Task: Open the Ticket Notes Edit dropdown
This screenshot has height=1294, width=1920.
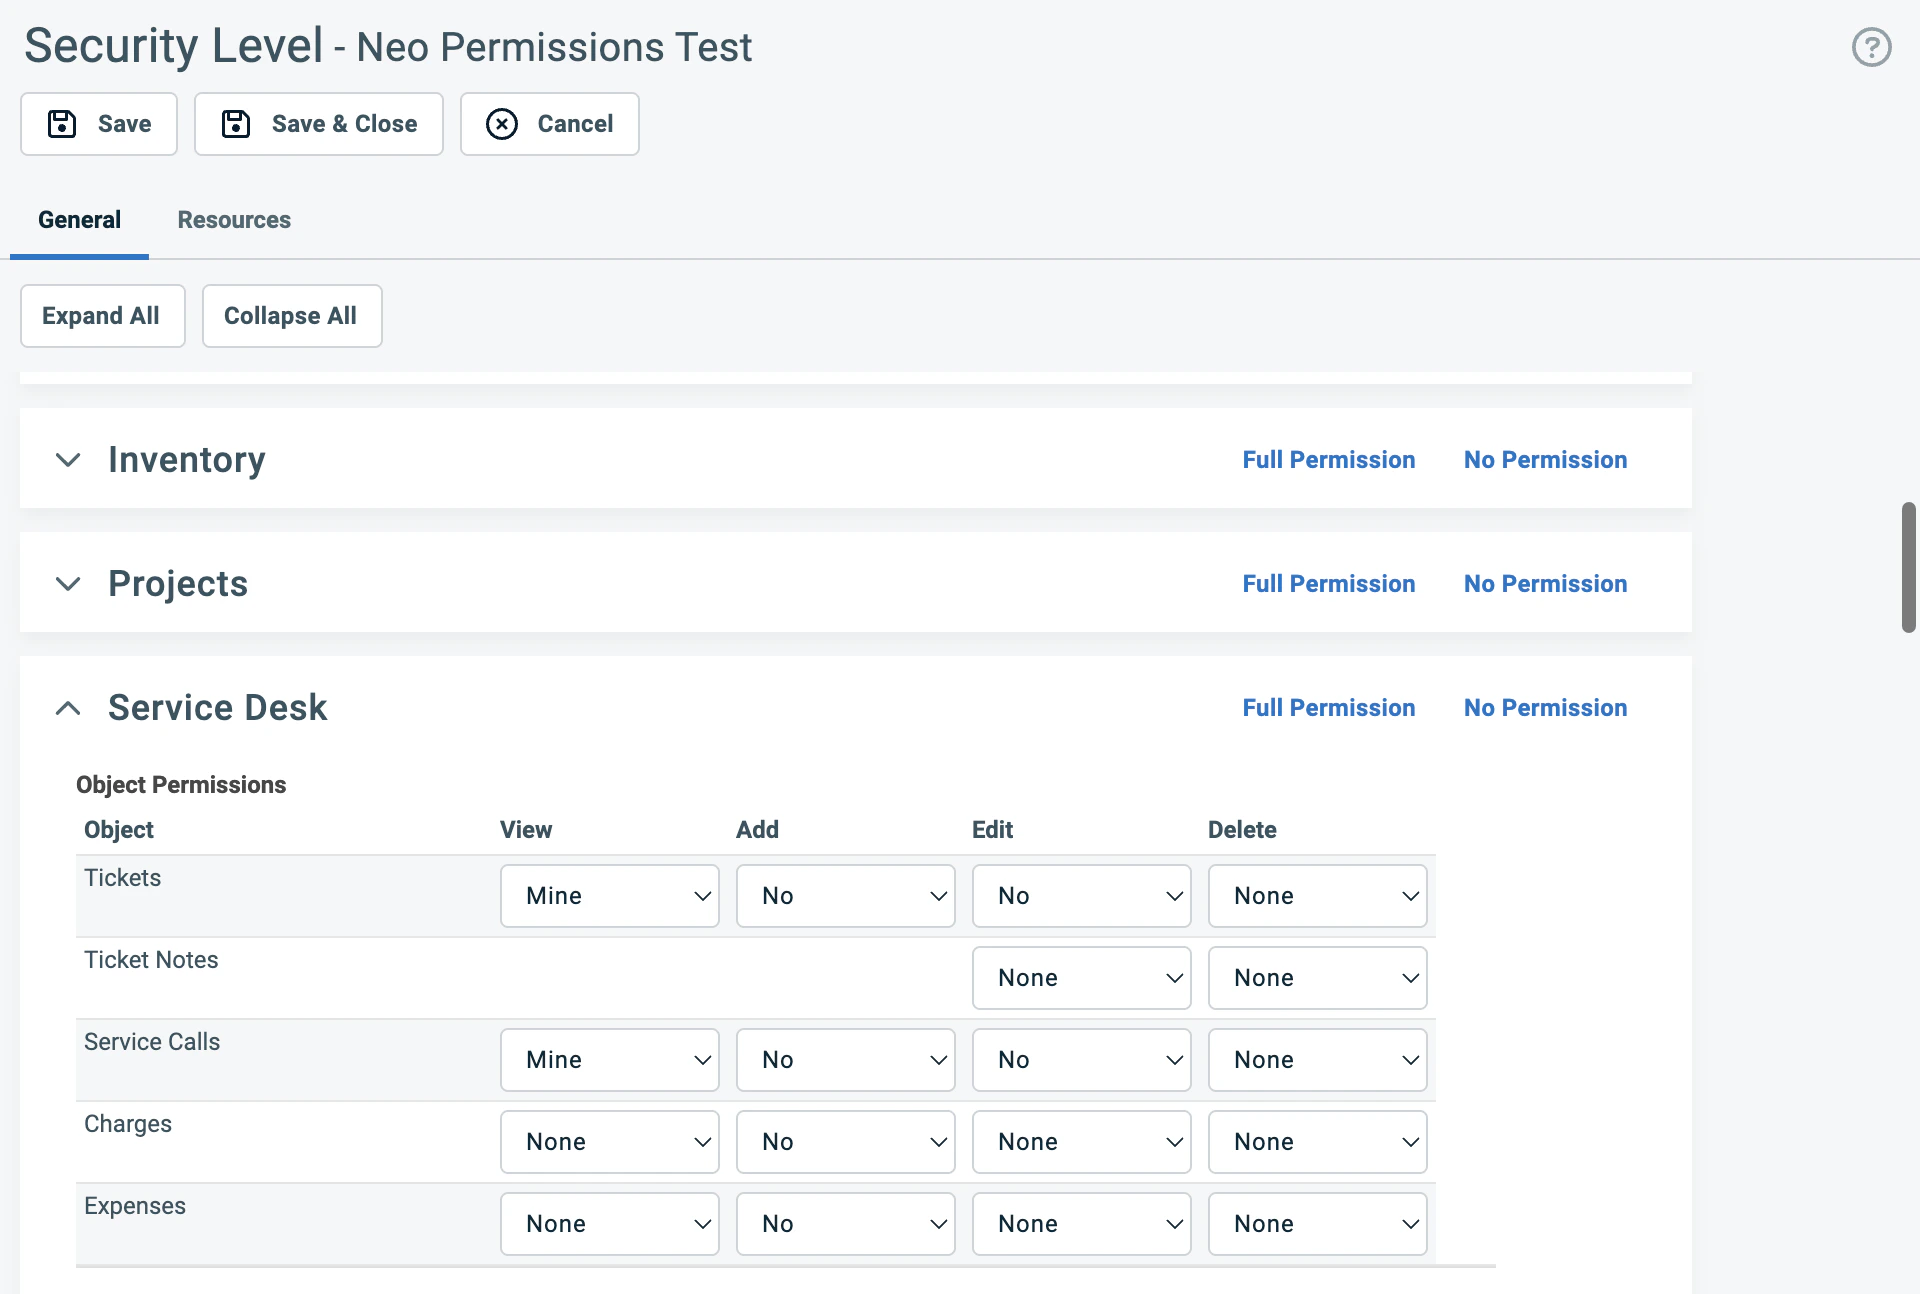Action: [1081, 977]
